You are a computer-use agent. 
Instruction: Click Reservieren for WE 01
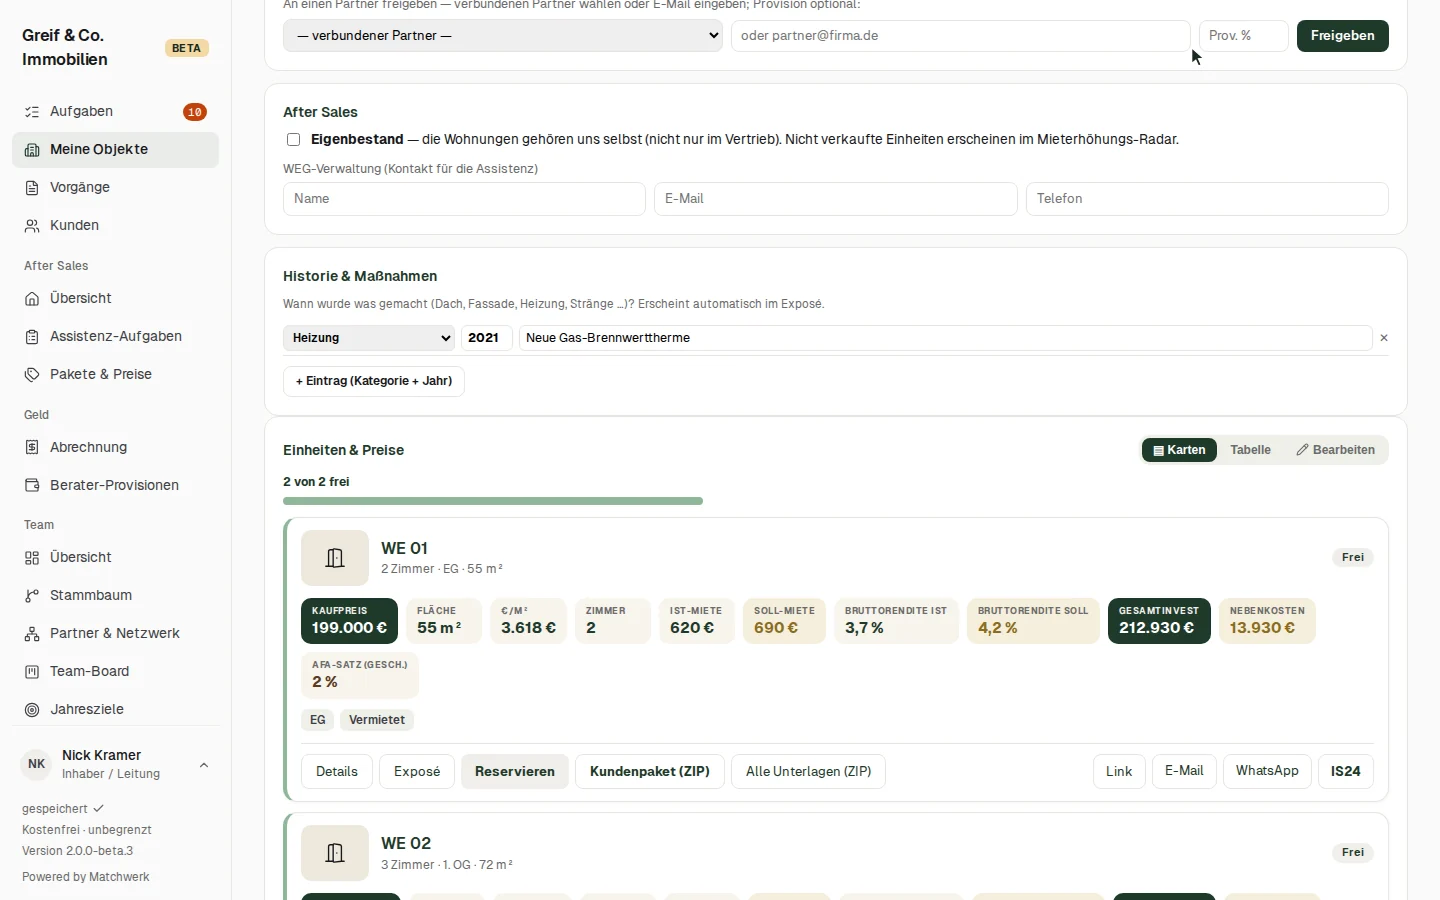pyautogui.click(x=515, y=772)
